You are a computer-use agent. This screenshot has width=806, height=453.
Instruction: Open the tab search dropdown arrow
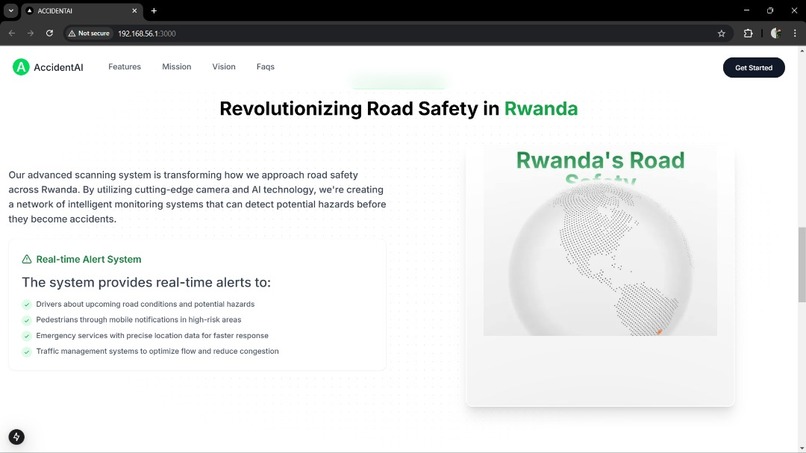[x=11, y=11]
